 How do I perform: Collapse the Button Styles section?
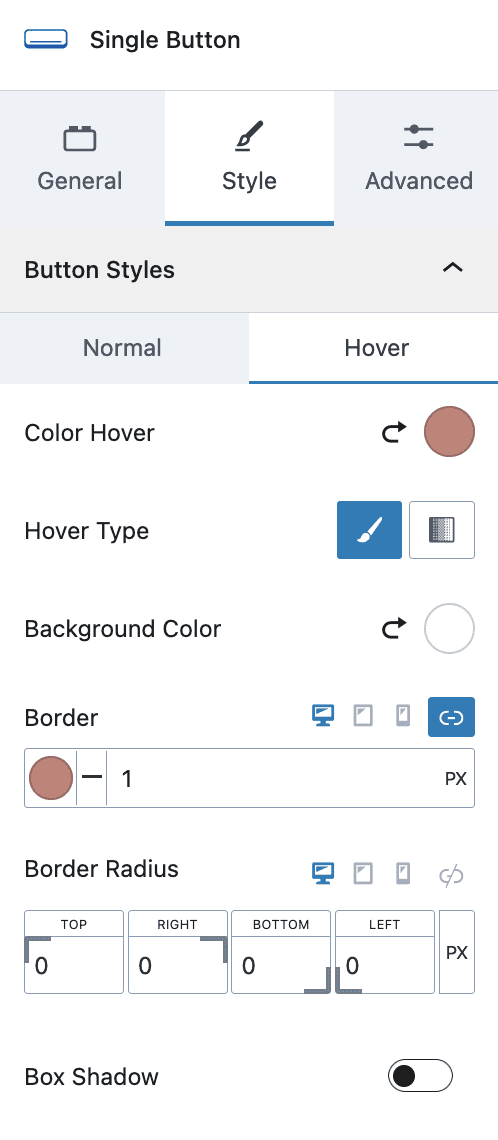[x=453, y=268]
